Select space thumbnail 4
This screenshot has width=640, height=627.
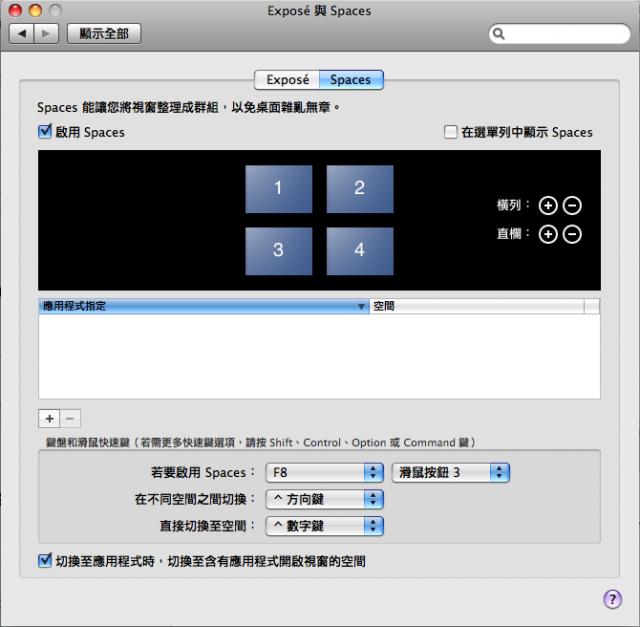coord(360,251)
